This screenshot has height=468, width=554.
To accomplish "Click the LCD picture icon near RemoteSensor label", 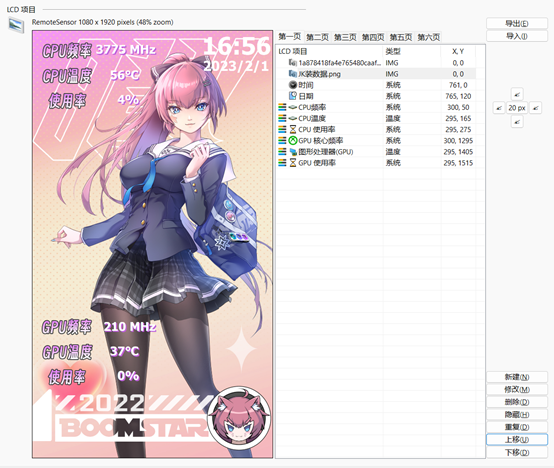I will coord(16,25).
